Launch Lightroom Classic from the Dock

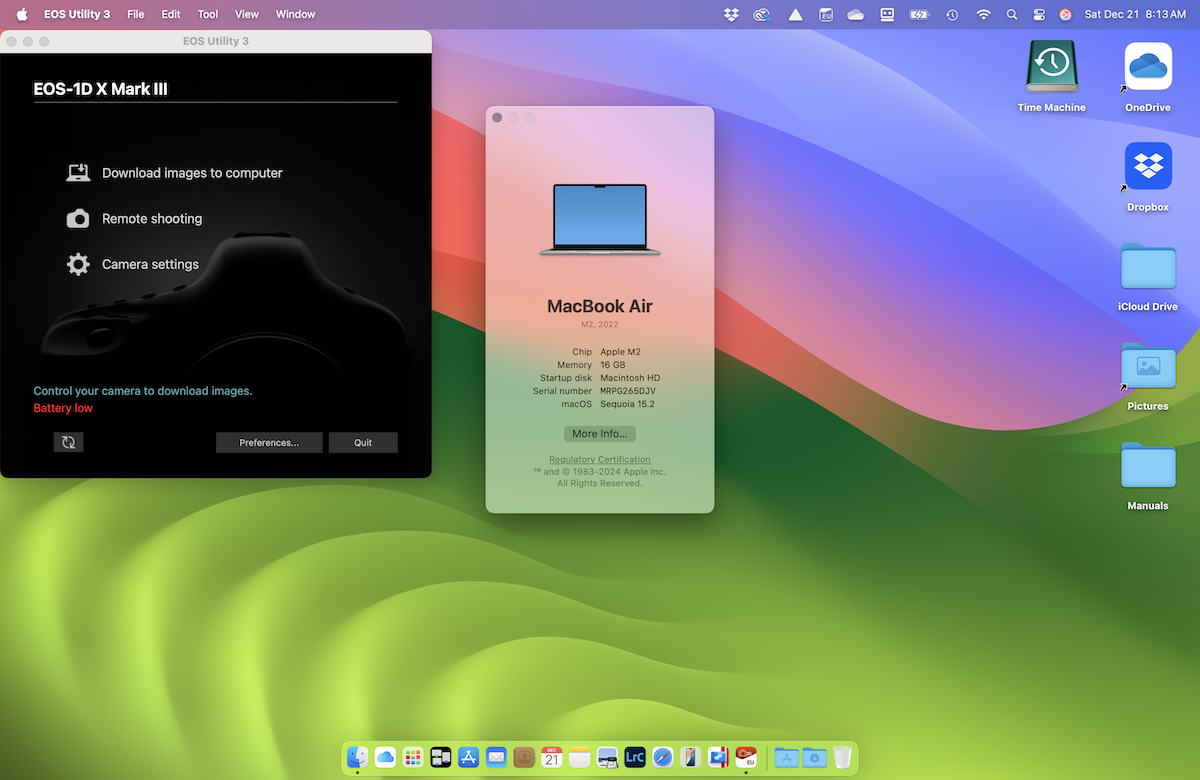click(x=634, y=757)
